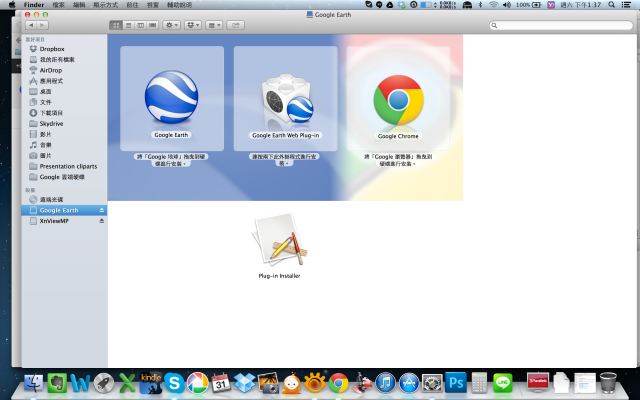Image resolution: width=640 pixels, height=400 pixels.
Task: Open the App Store from the Dock
Action: pos(409,383)
